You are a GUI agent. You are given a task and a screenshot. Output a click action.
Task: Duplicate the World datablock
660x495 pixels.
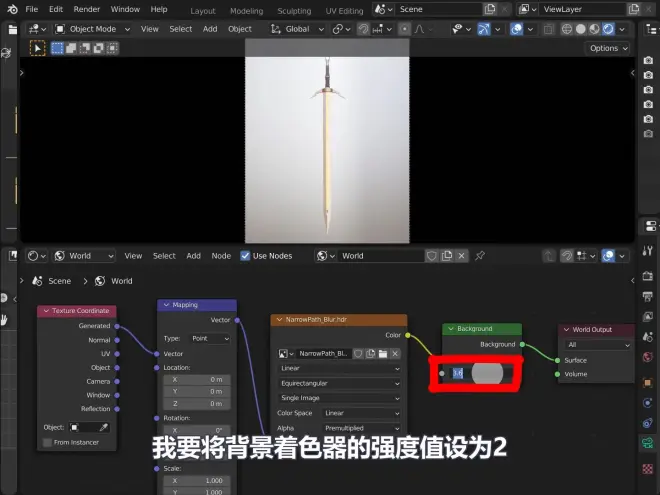click(447, 255)
